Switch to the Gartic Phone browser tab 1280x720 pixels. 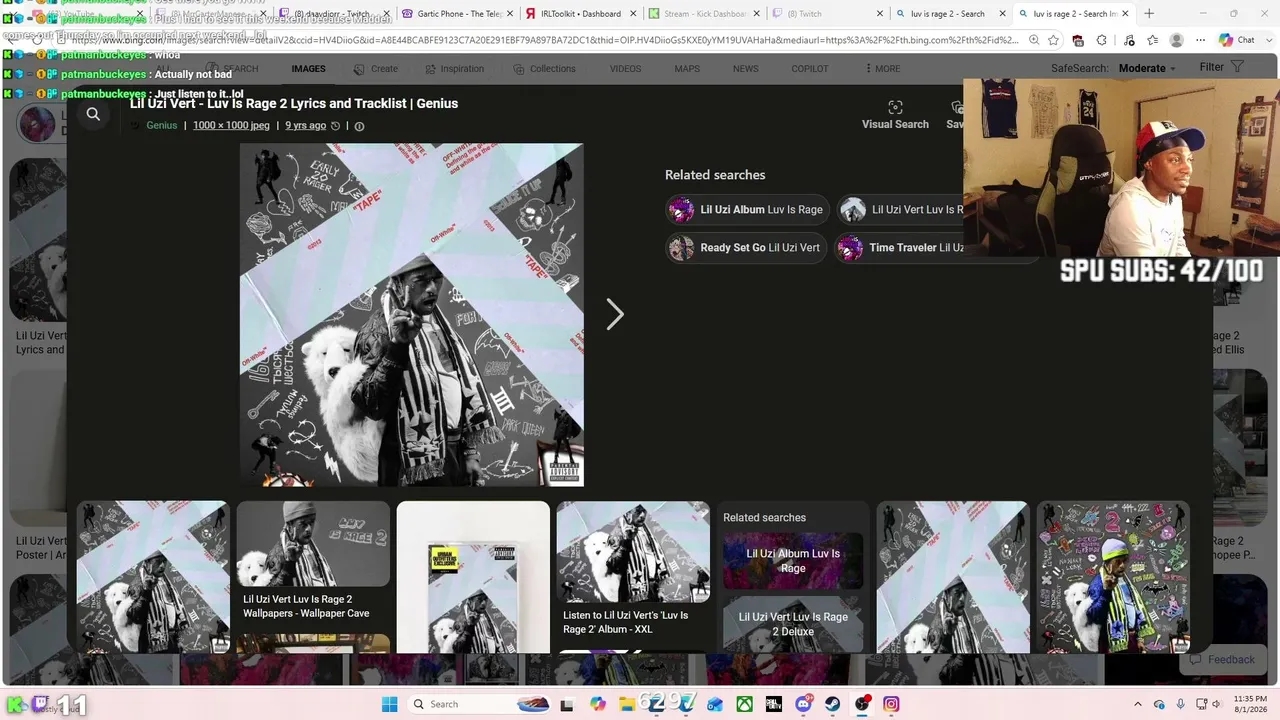click(456, 14)
